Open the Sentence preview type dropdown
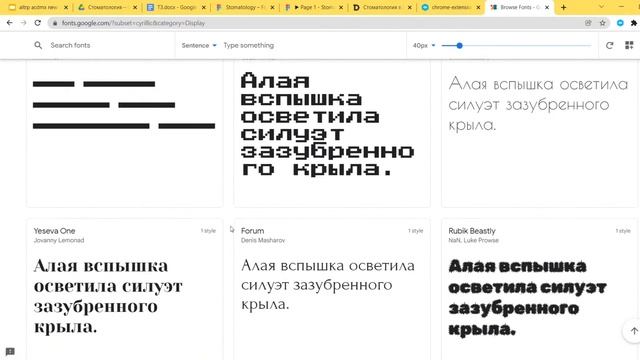 click(x=199, y=45)
